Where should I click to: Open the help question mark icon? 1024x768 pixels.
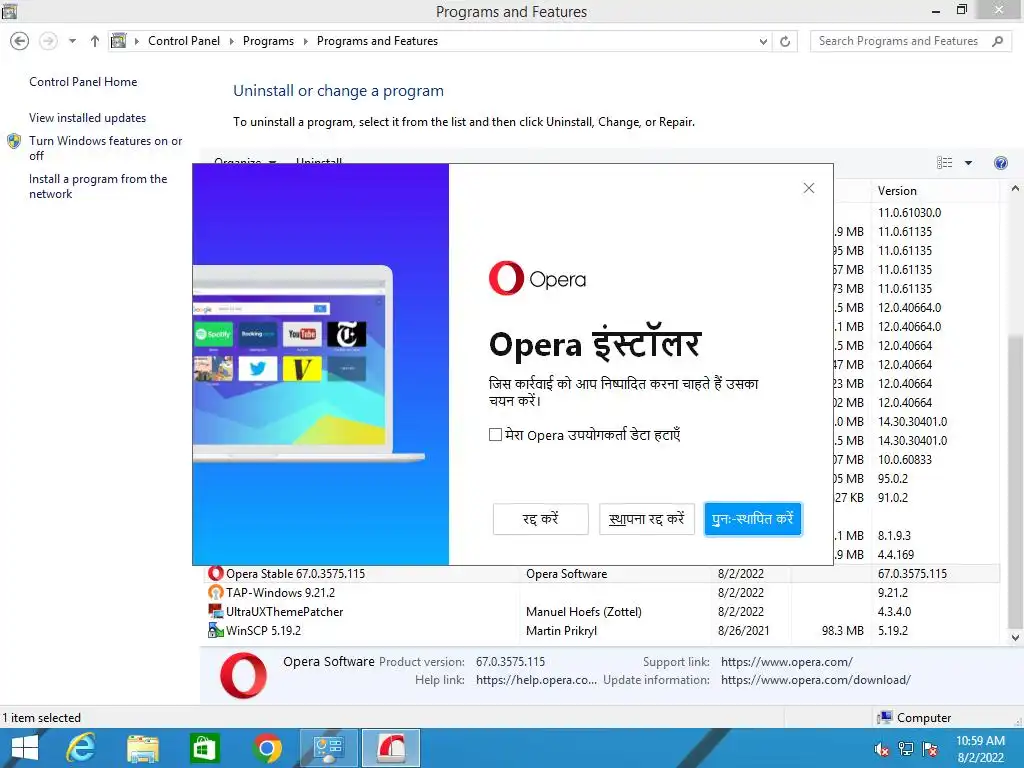tap(1000, 163)
